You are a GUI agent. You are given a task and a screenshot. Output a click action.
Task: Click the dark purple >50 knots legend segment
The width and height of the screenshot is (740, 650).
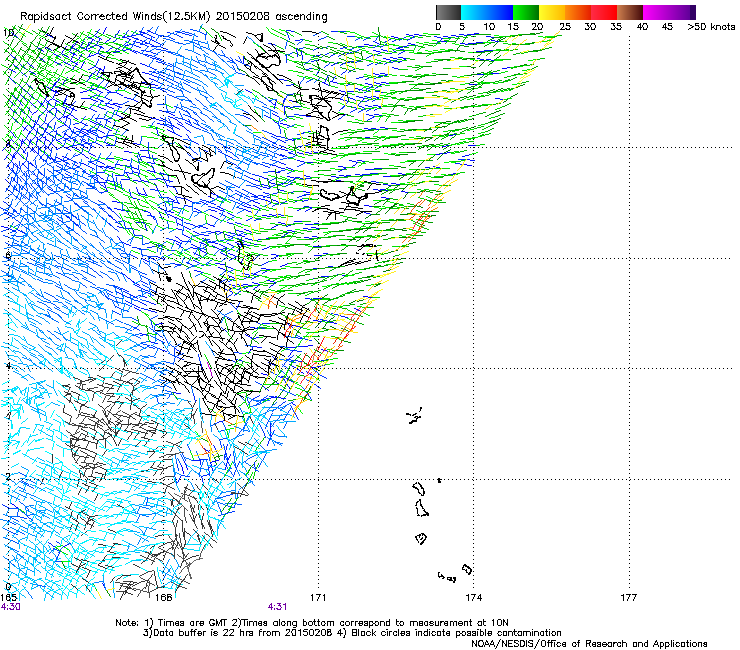693,12
